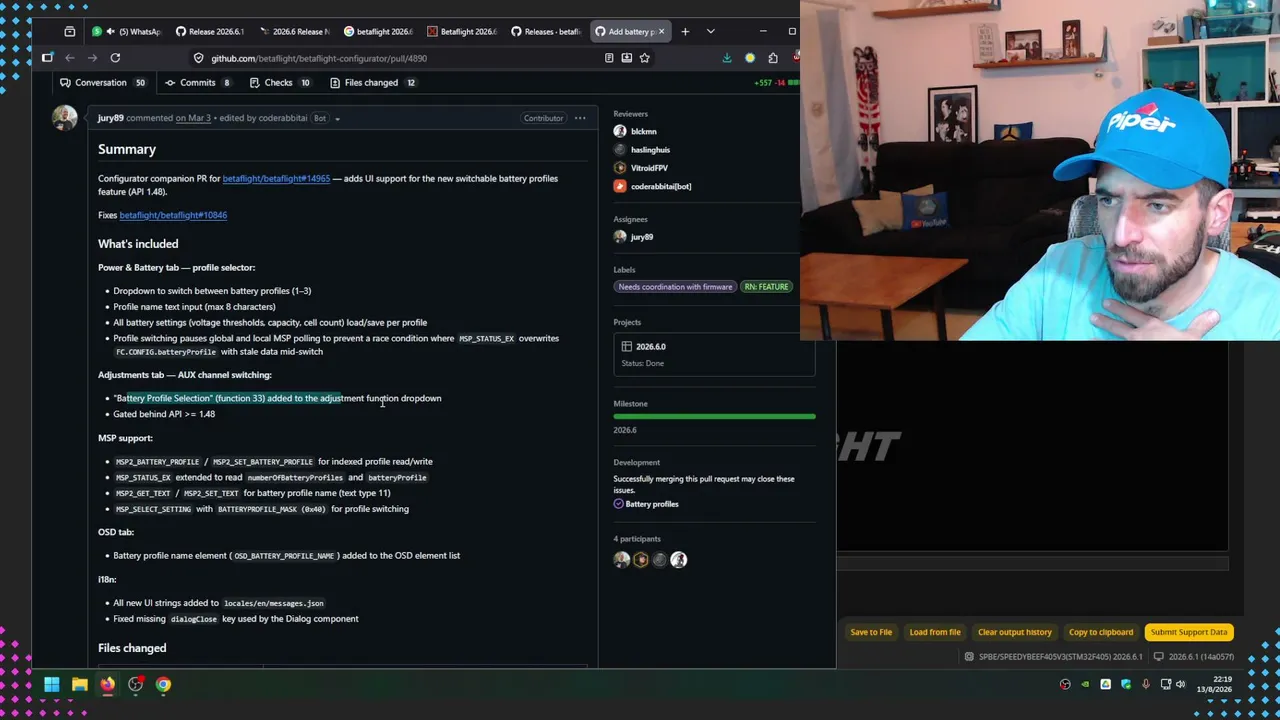Open the 2026.6.0 project link
The width and height of the screenshot is (1280, 720).
[x=651, y=346]
